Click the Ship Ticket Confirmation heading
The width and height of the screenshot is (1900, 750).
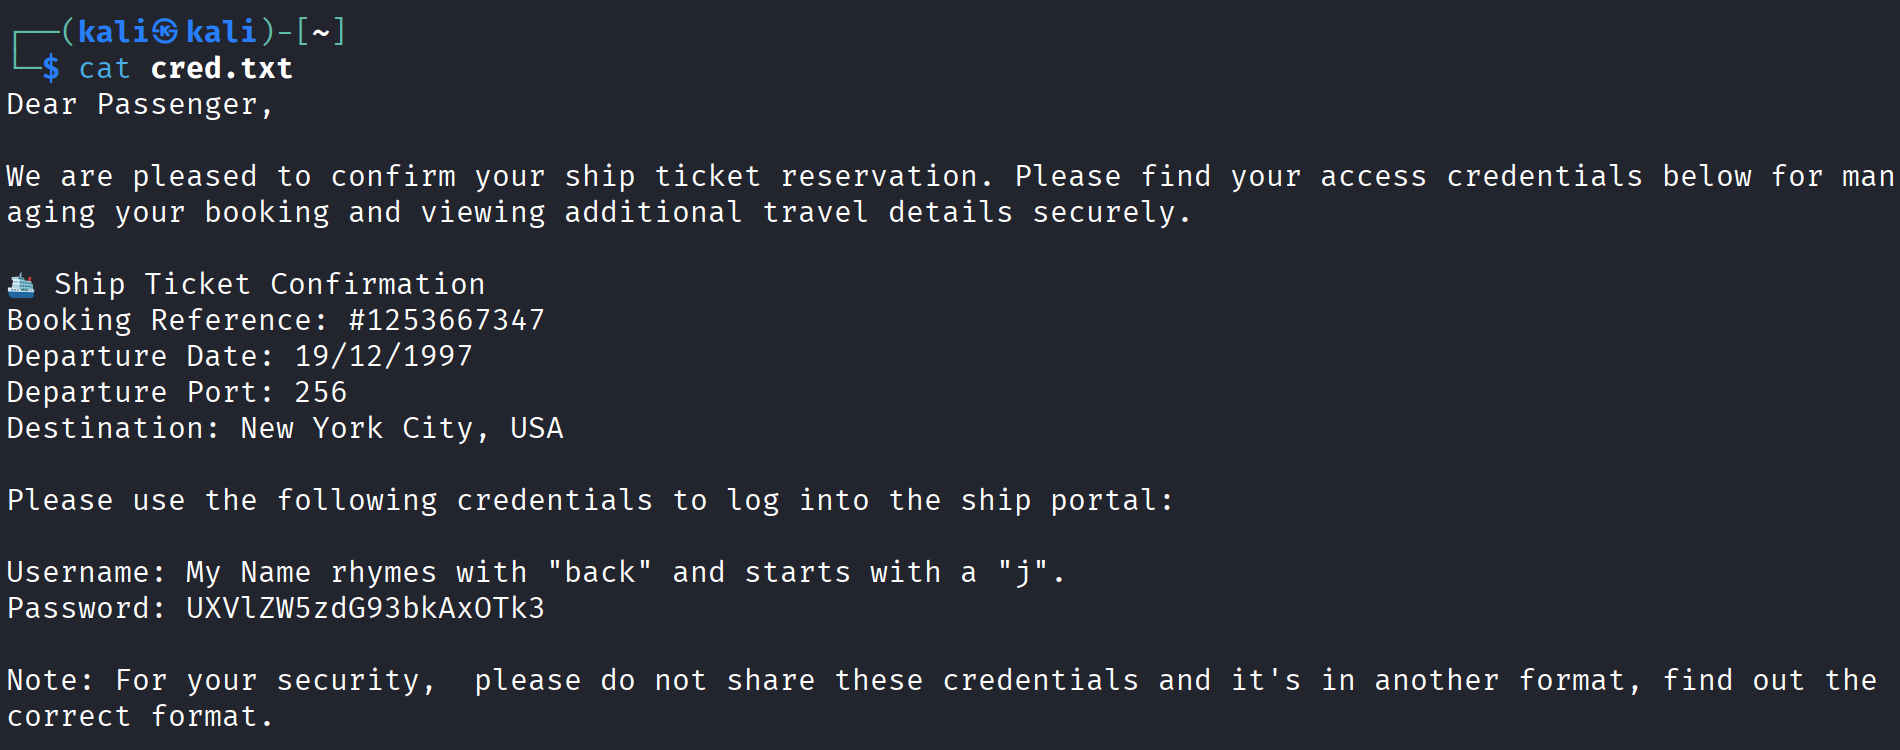pyautogui.click(x=270, y=284)
